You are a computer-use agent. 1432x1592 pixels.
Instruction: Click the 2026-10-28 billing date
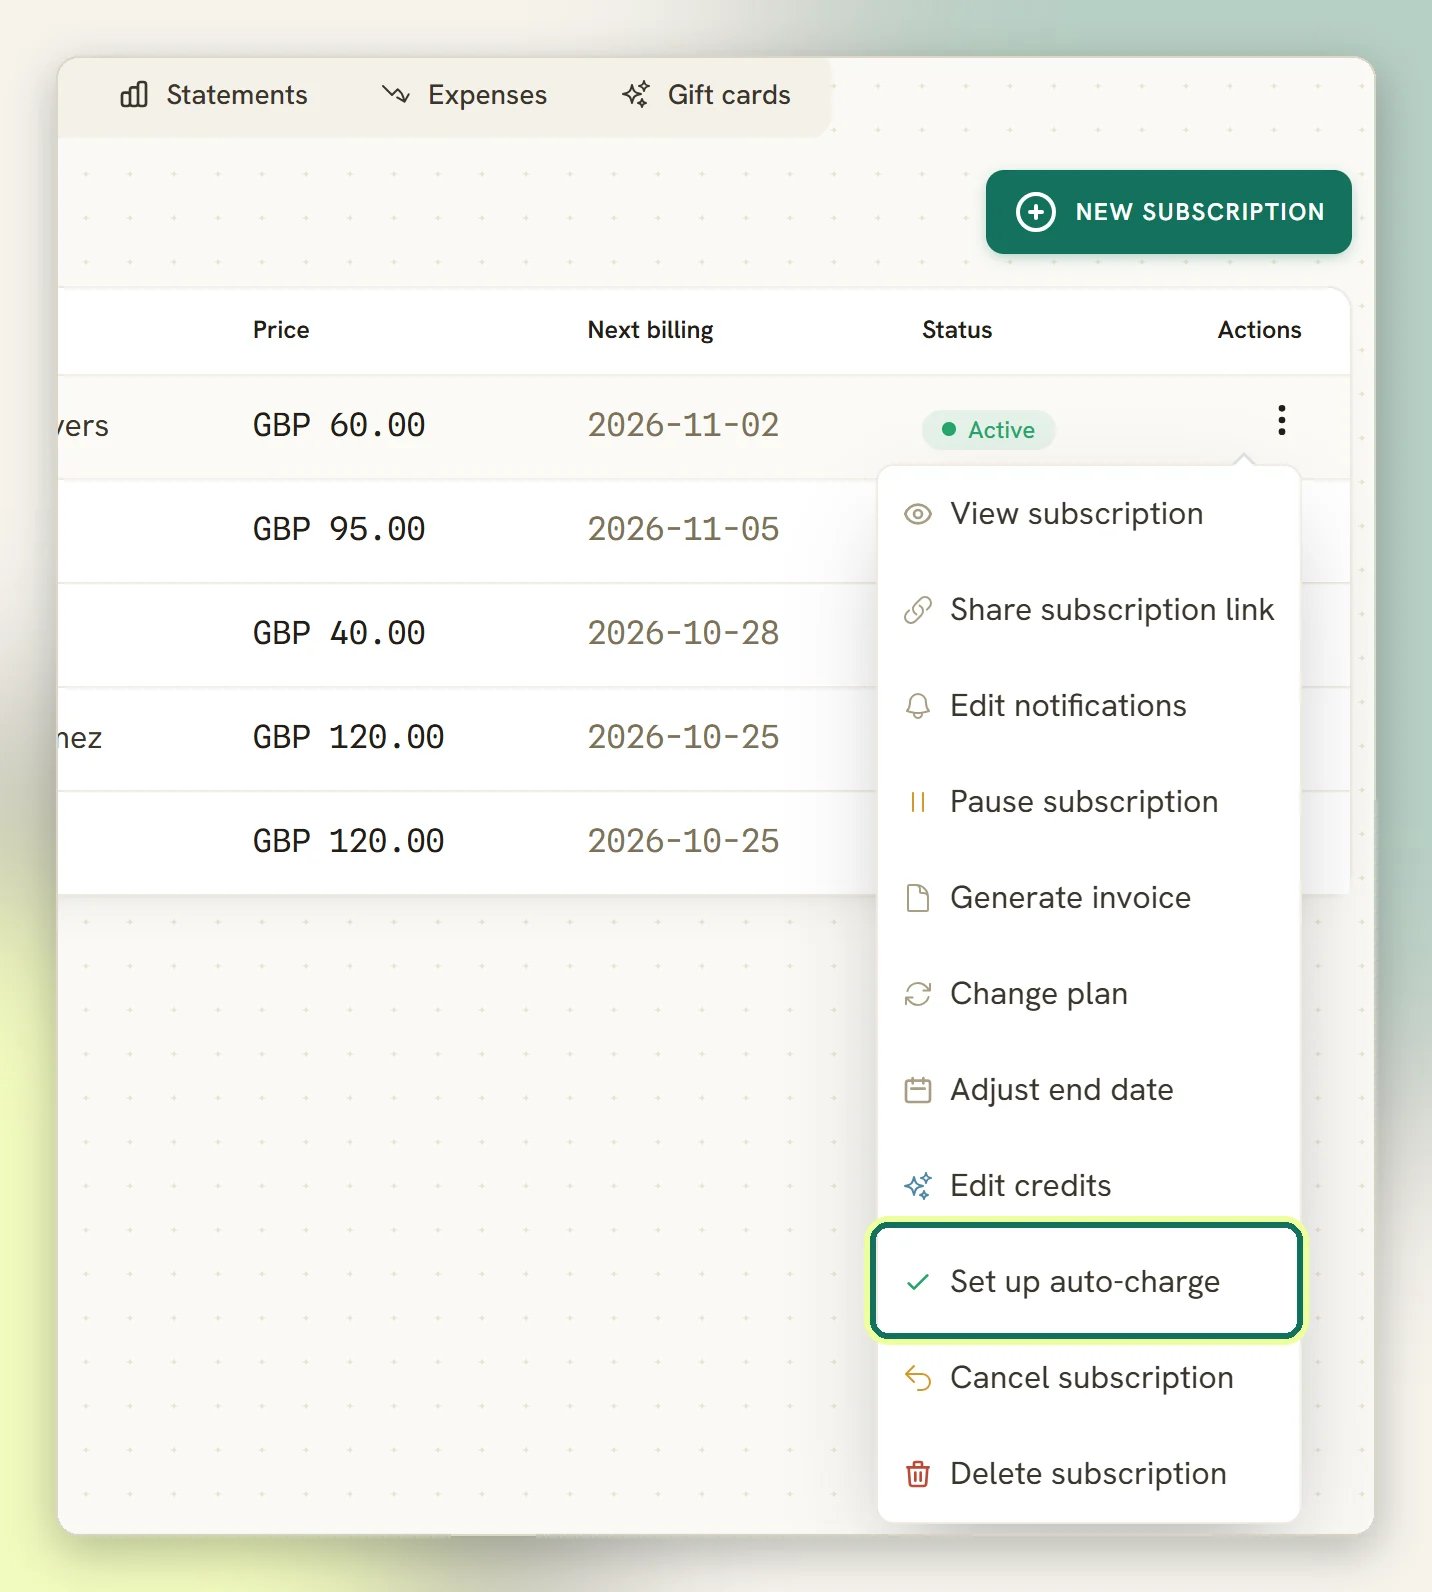[x=683, y=633]
